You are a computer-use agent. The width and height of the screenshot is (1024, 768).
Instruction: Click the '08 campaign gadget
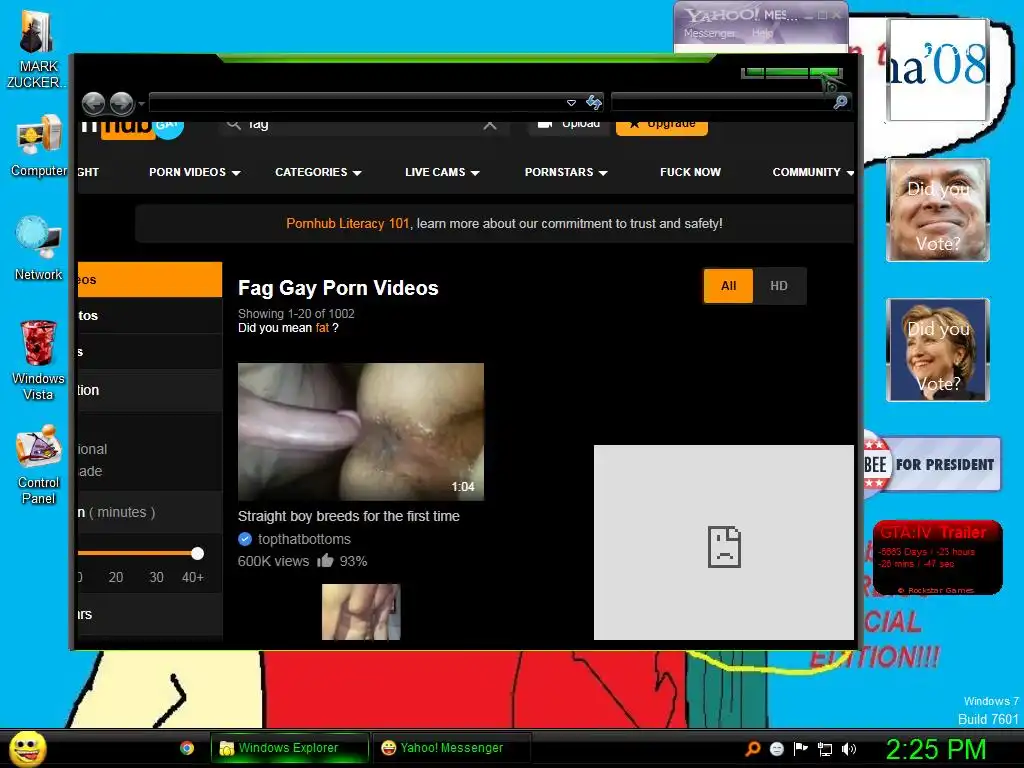coord(938,69)
